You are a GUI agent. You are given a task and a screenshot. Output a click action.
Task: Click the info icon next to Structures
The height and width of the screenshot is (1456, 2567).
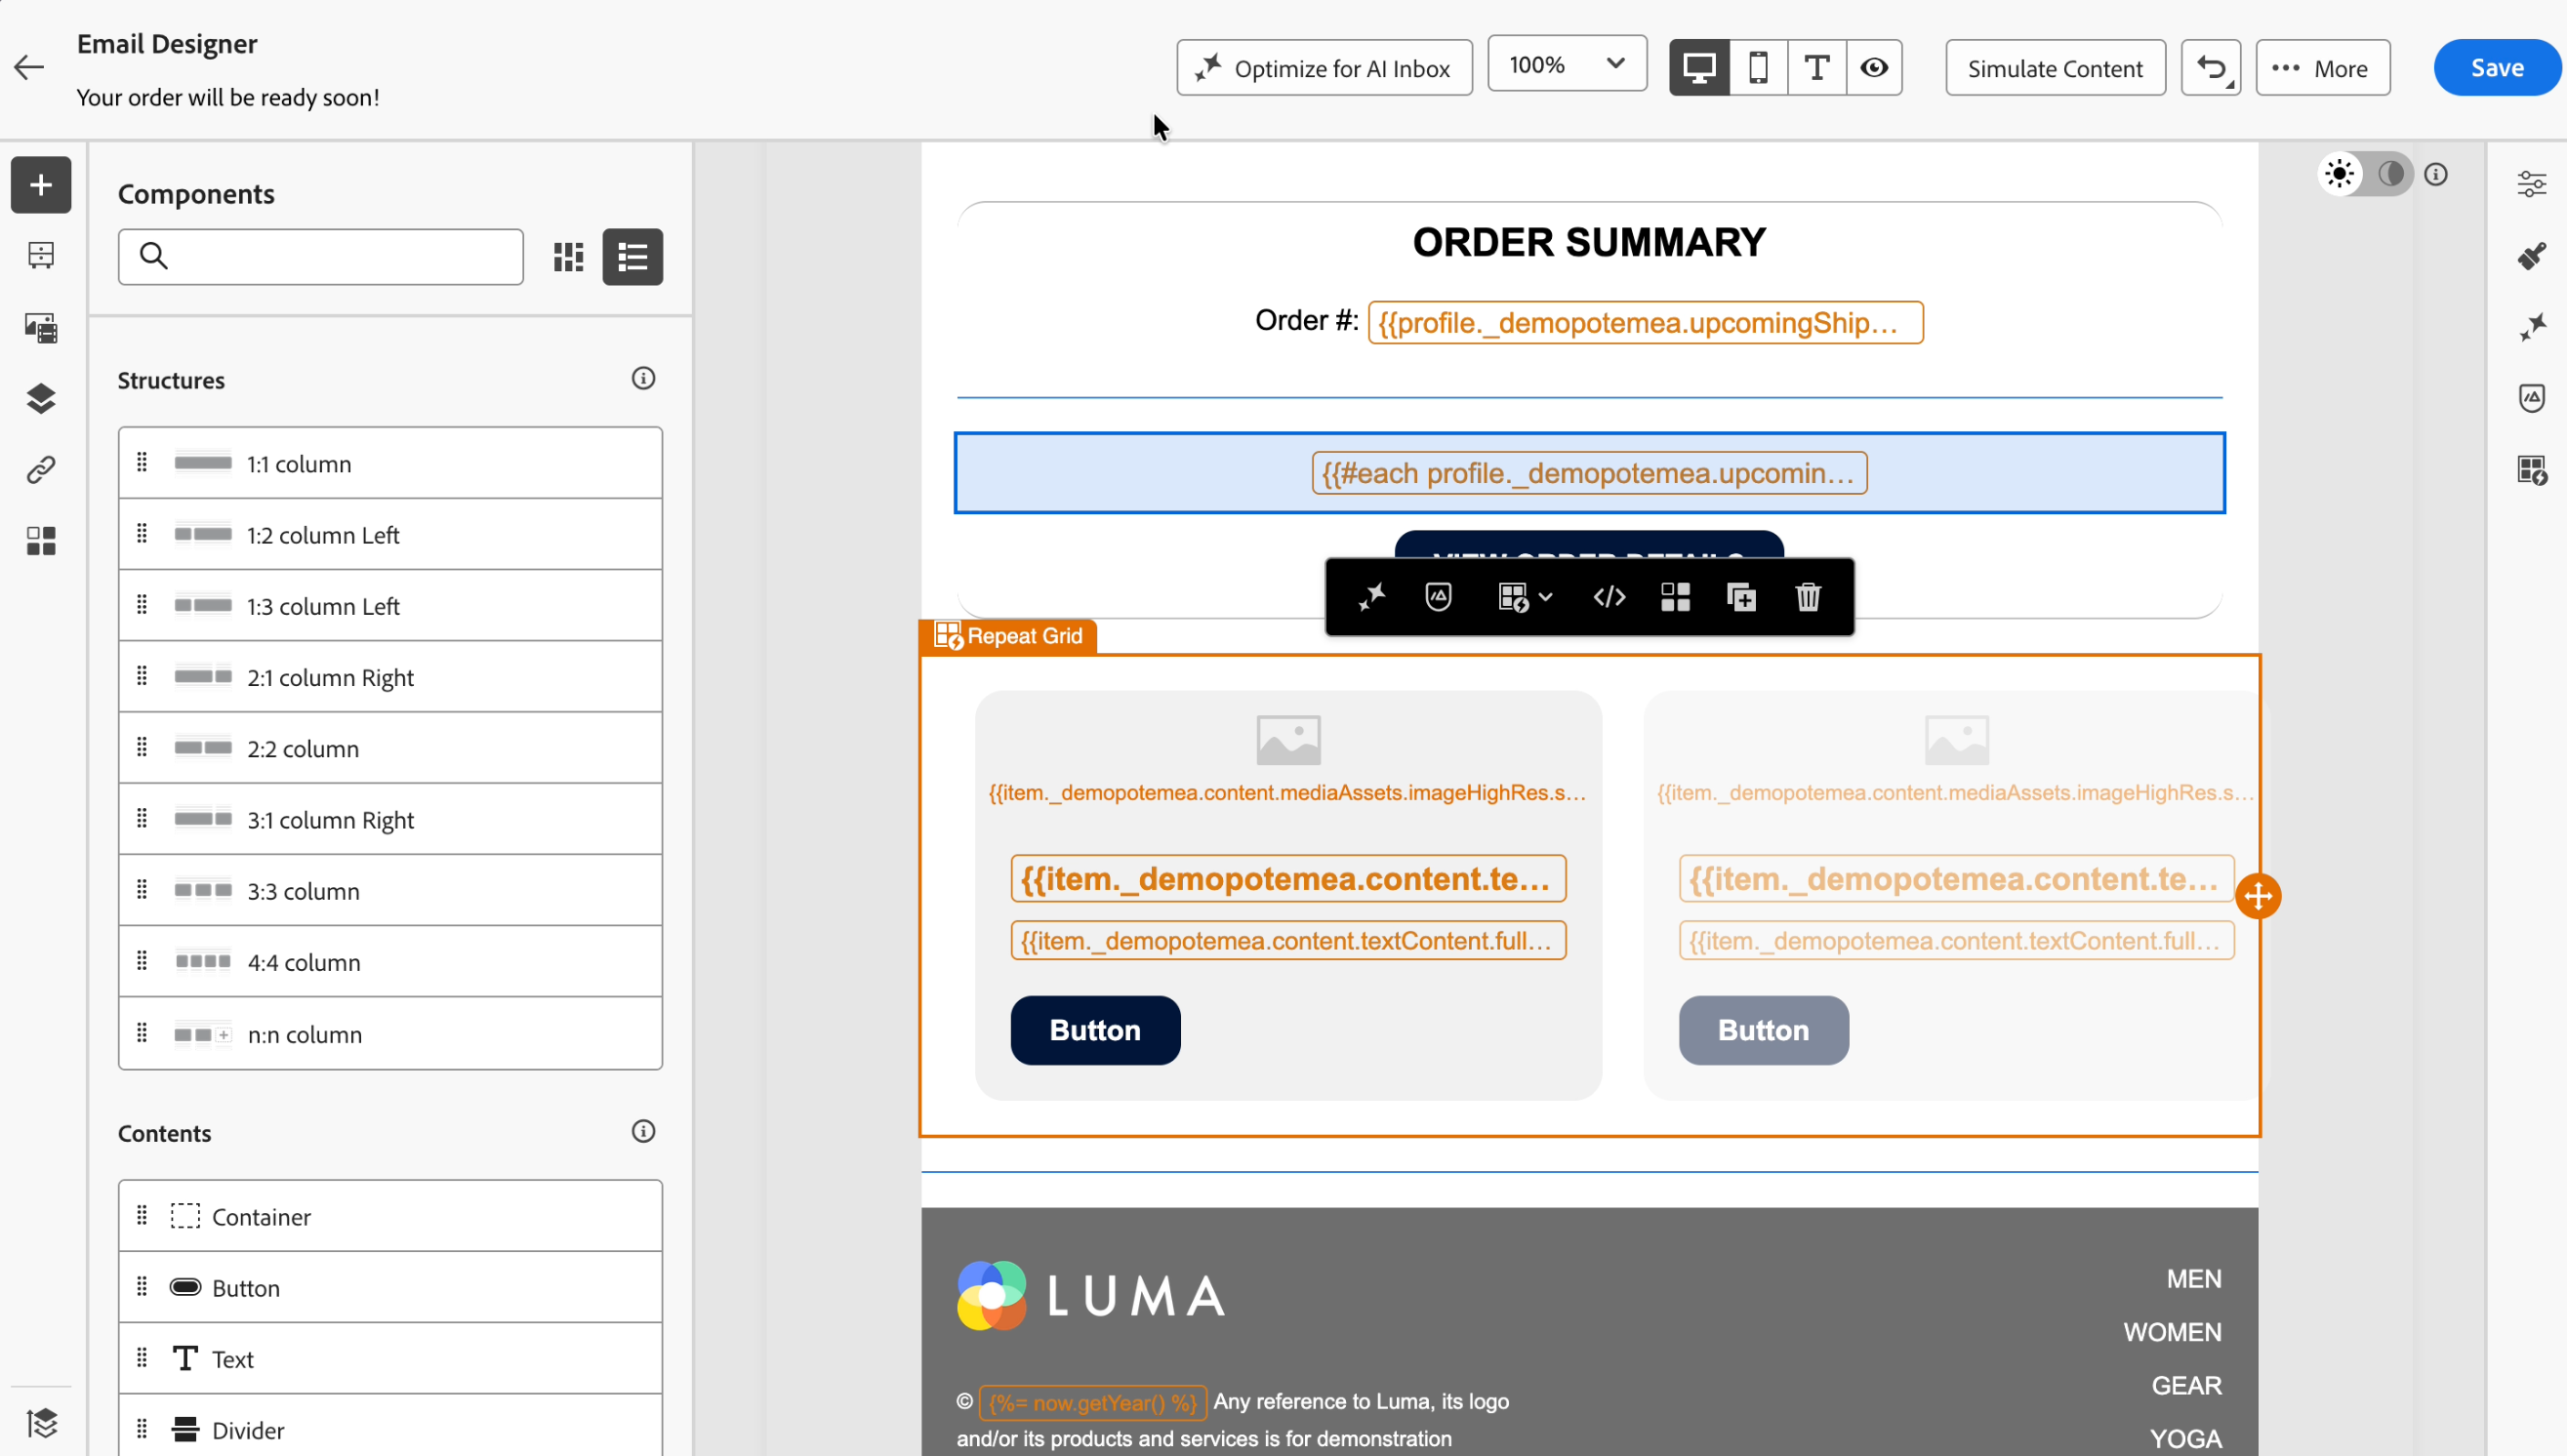pyautogui.click(x=643, y=379)
